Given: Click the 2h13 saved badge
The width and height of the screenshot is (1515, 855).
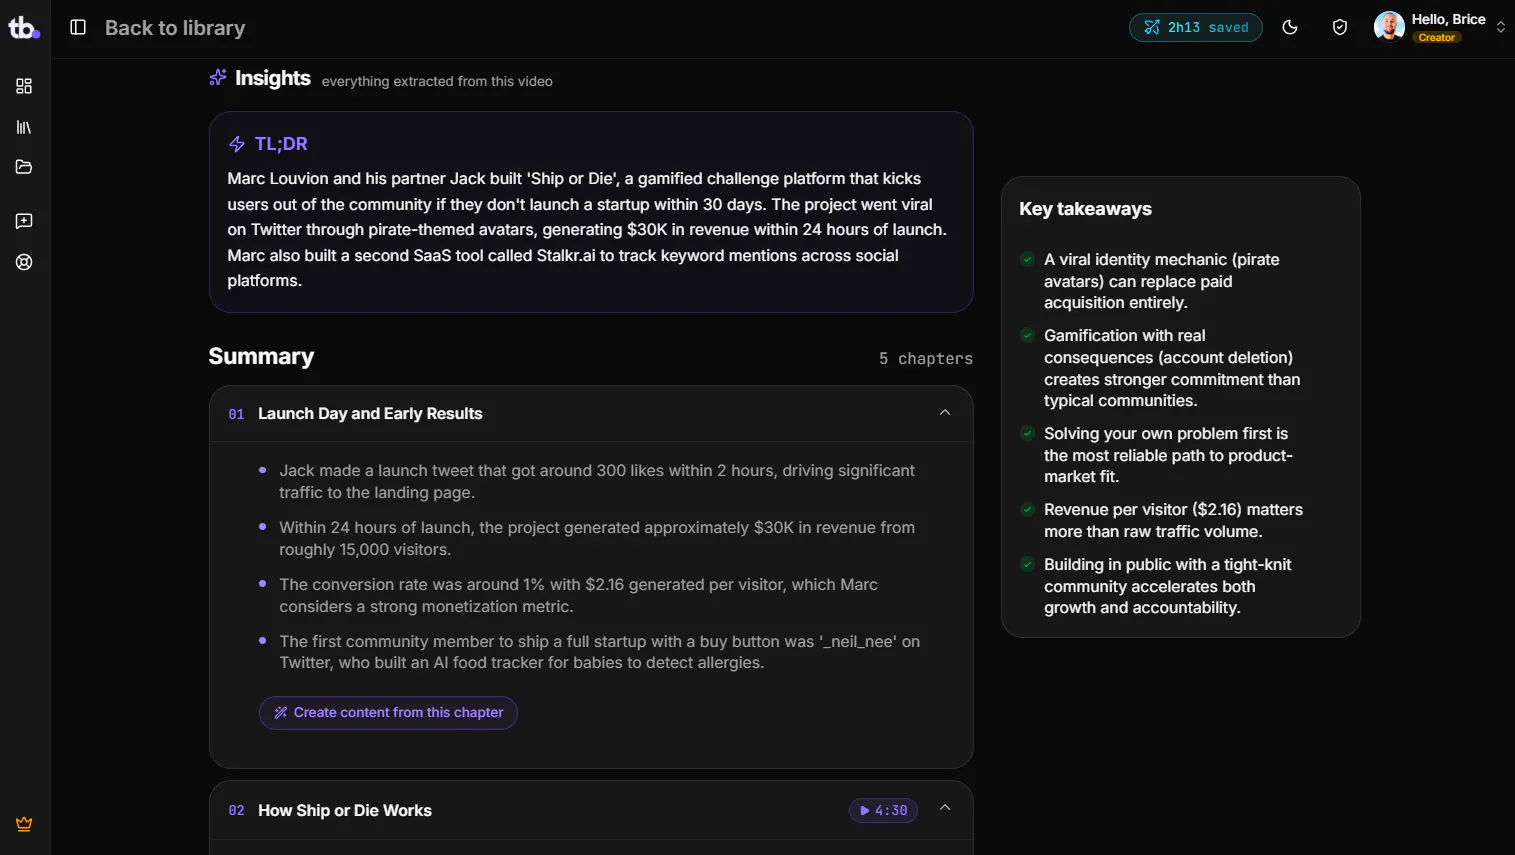Looking at the screenshot, I should coord(1196,28).
